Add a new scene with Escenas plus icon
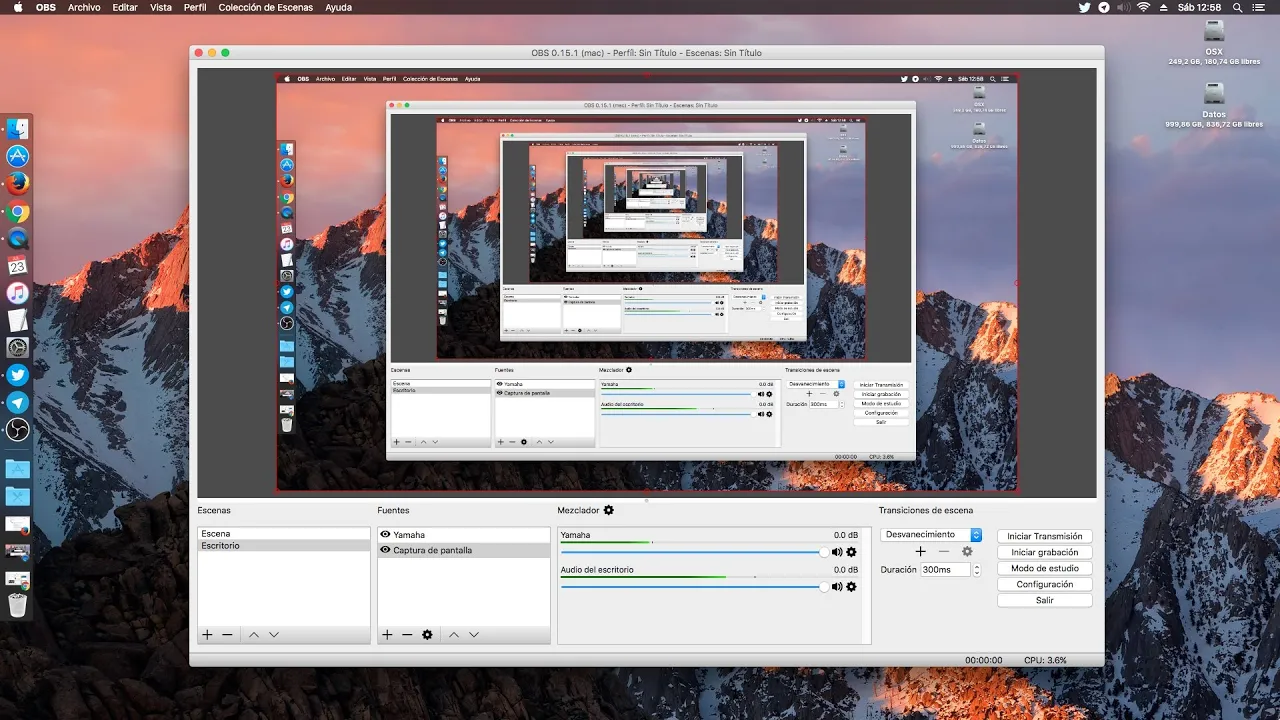 207,635
